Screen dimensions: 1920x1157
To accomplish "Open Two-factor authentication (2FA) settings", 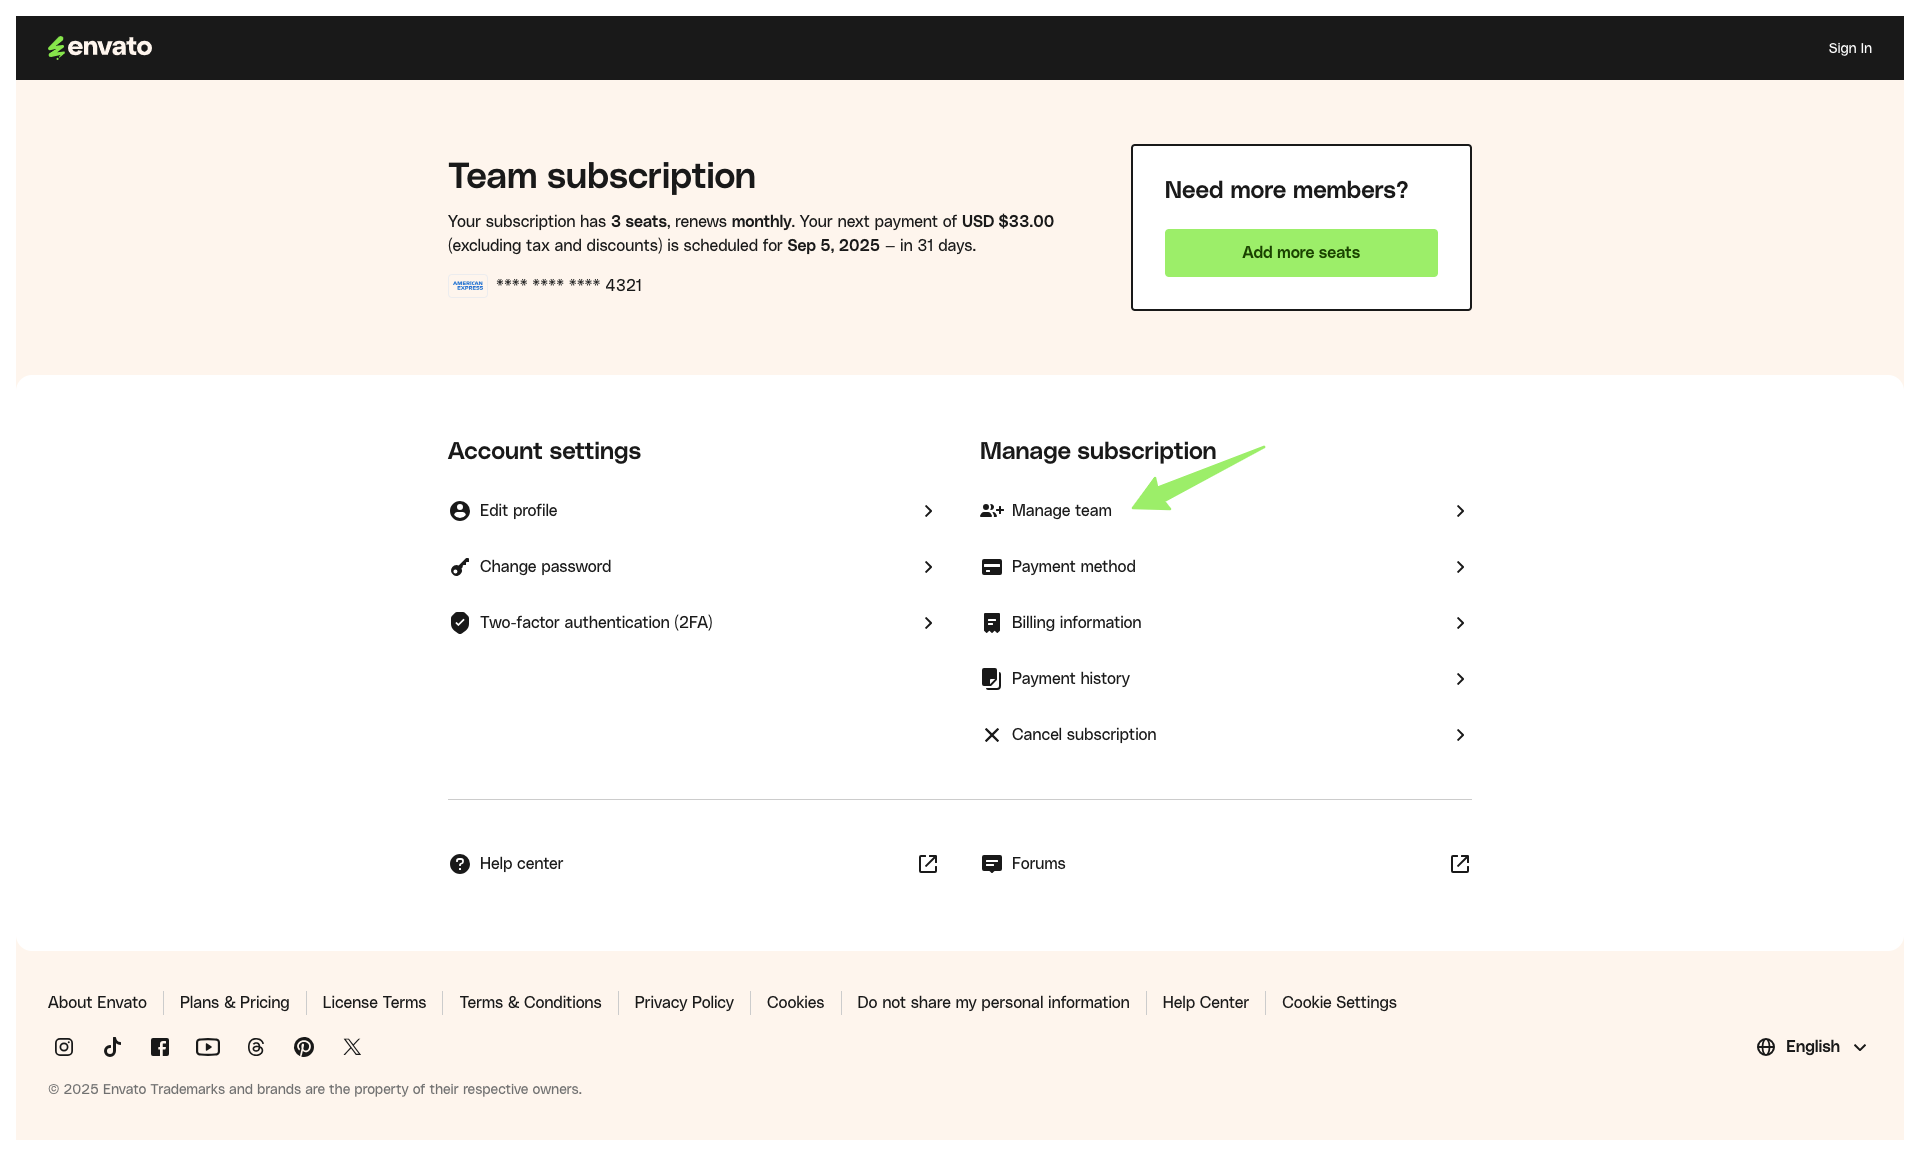I will click(596, 623).
